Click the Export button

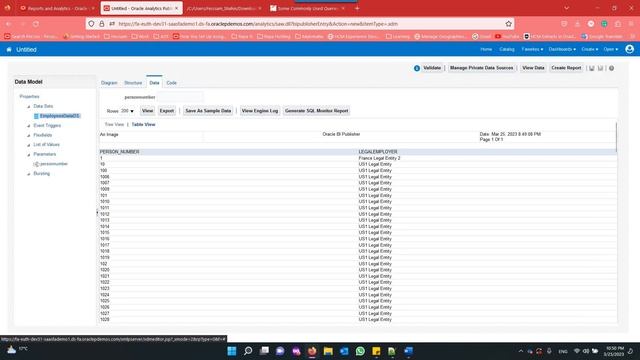point(167,111)
